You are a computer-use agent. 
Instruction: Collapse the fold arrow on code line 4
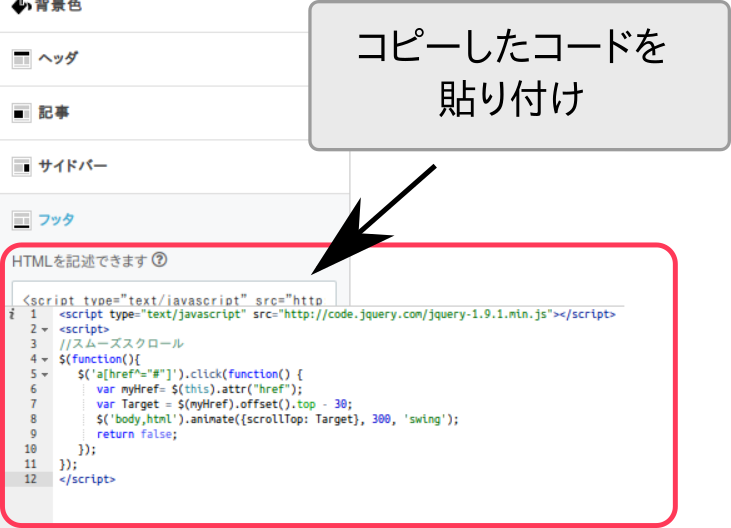pyautogui.click(x=45, y=359)
